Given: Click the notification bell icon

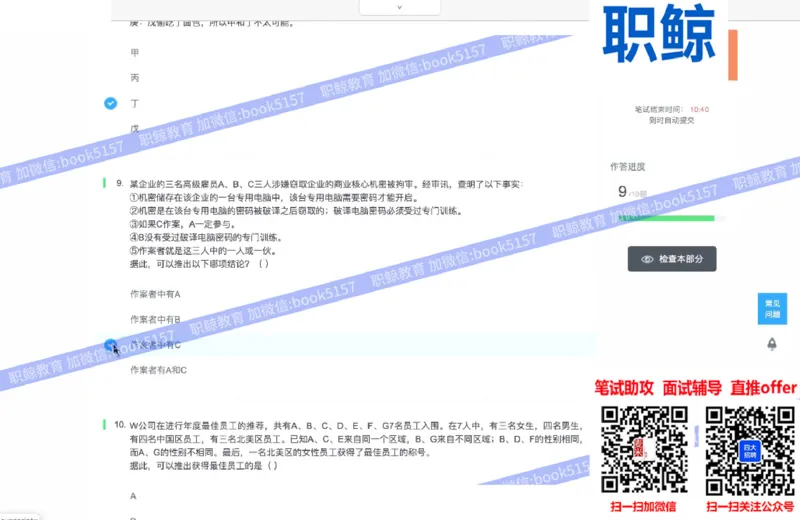Looking at the screenshot, I should click(772, 344).
